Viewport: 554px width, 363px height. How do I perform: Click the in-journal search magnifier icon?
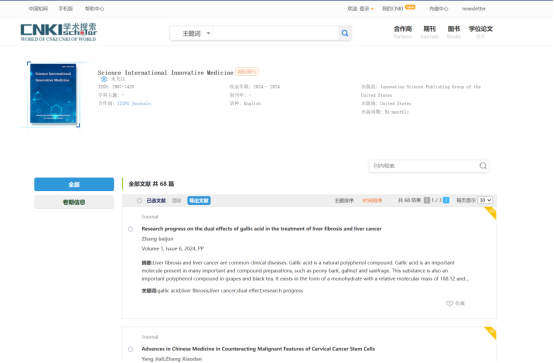point(483,166)
